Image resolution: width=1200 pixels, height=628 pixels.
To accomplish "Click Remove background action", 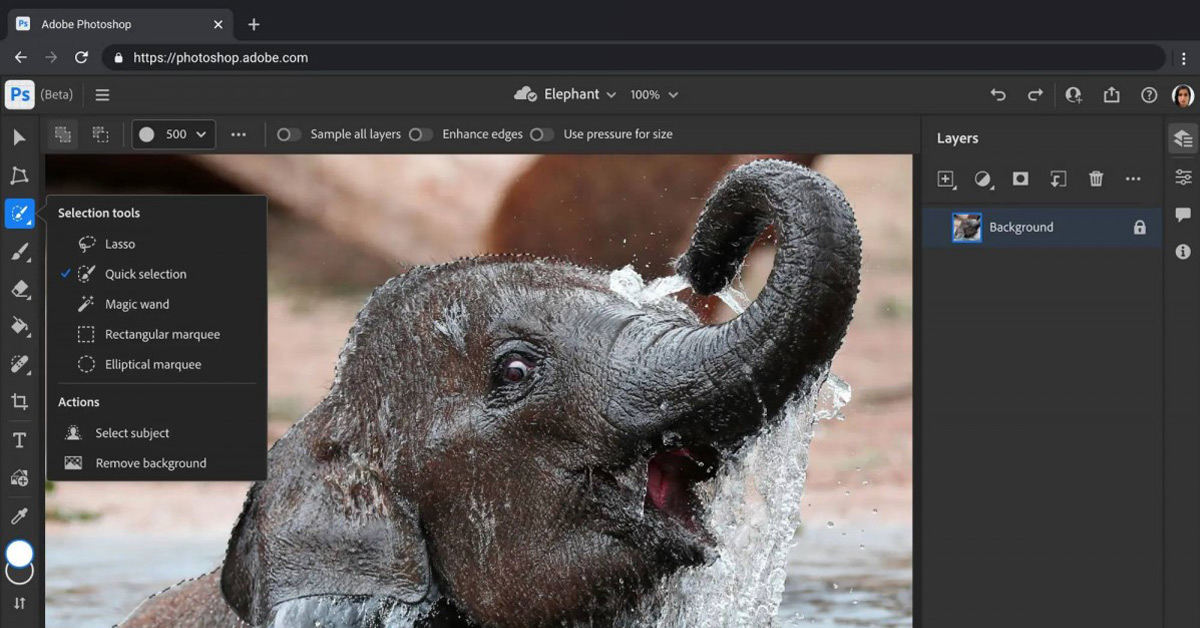I will pyautogui.click(x=150, y=463).
